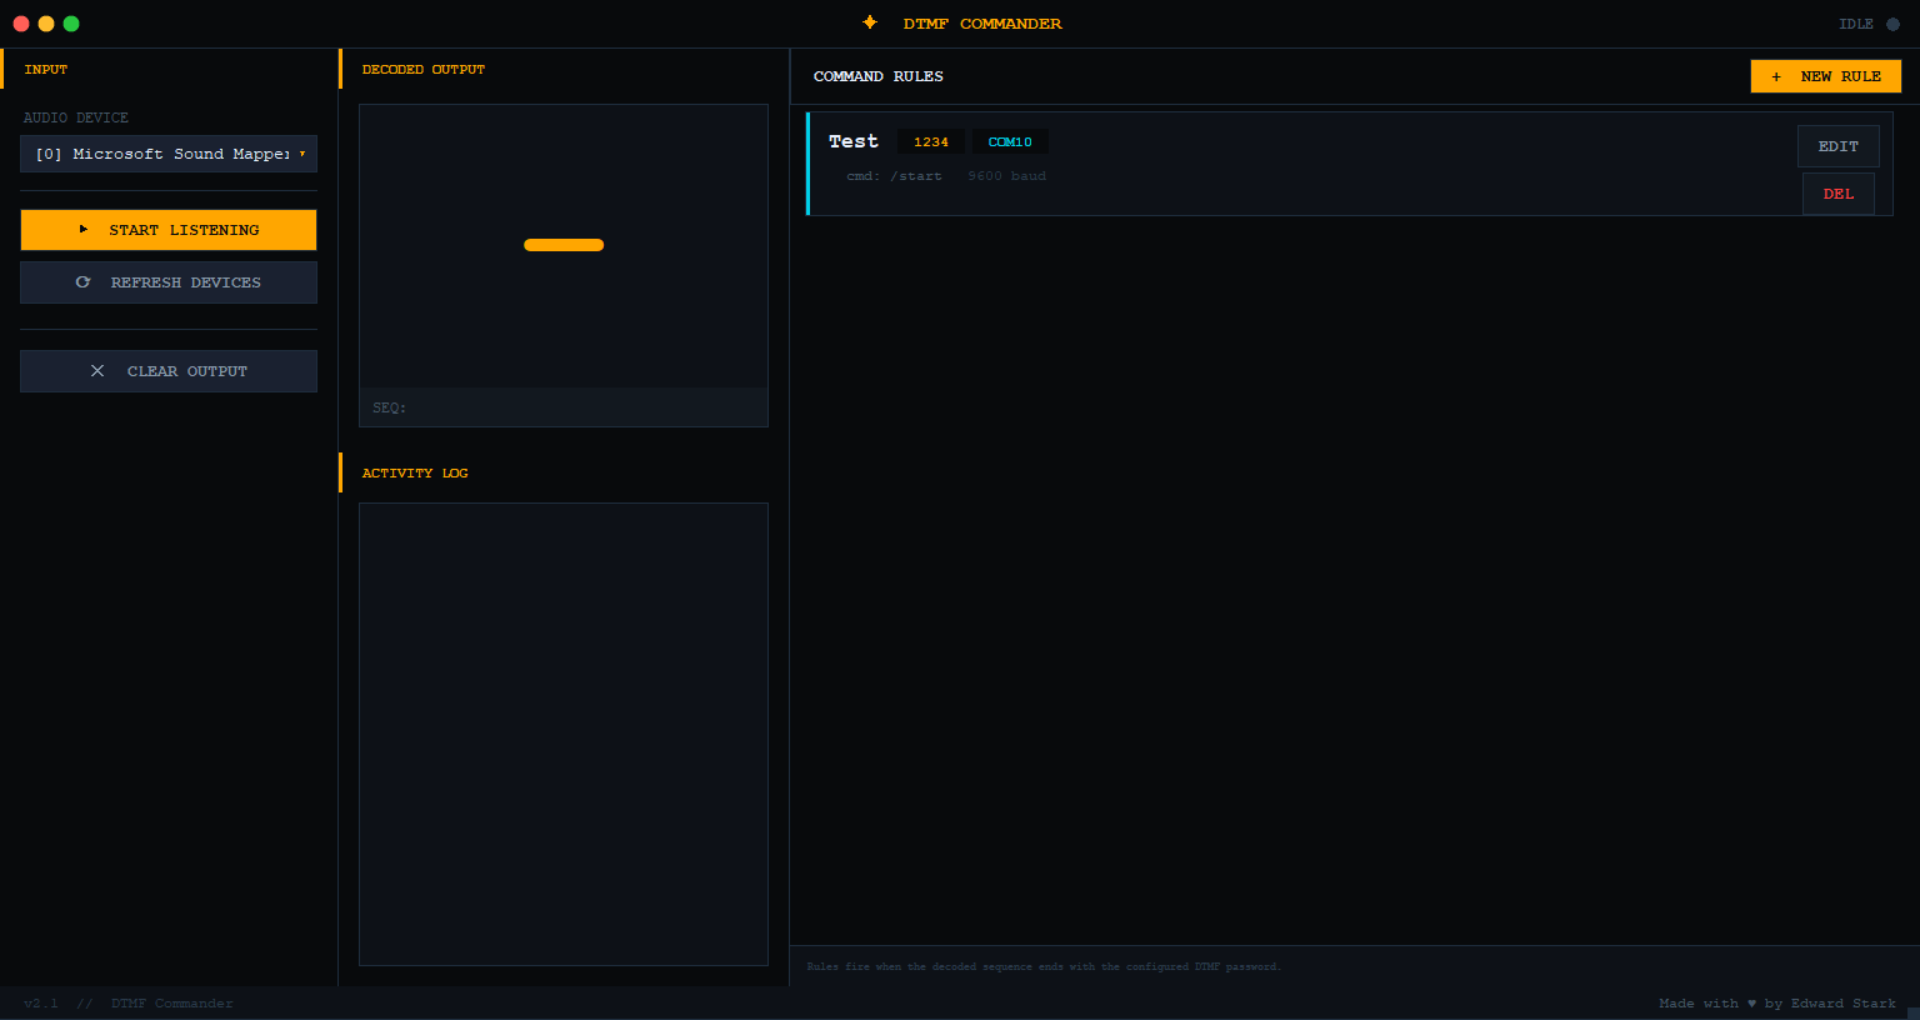Click the DTMF Commander title text
The image size is (1920, 1020).
click(x=982, y=23)
